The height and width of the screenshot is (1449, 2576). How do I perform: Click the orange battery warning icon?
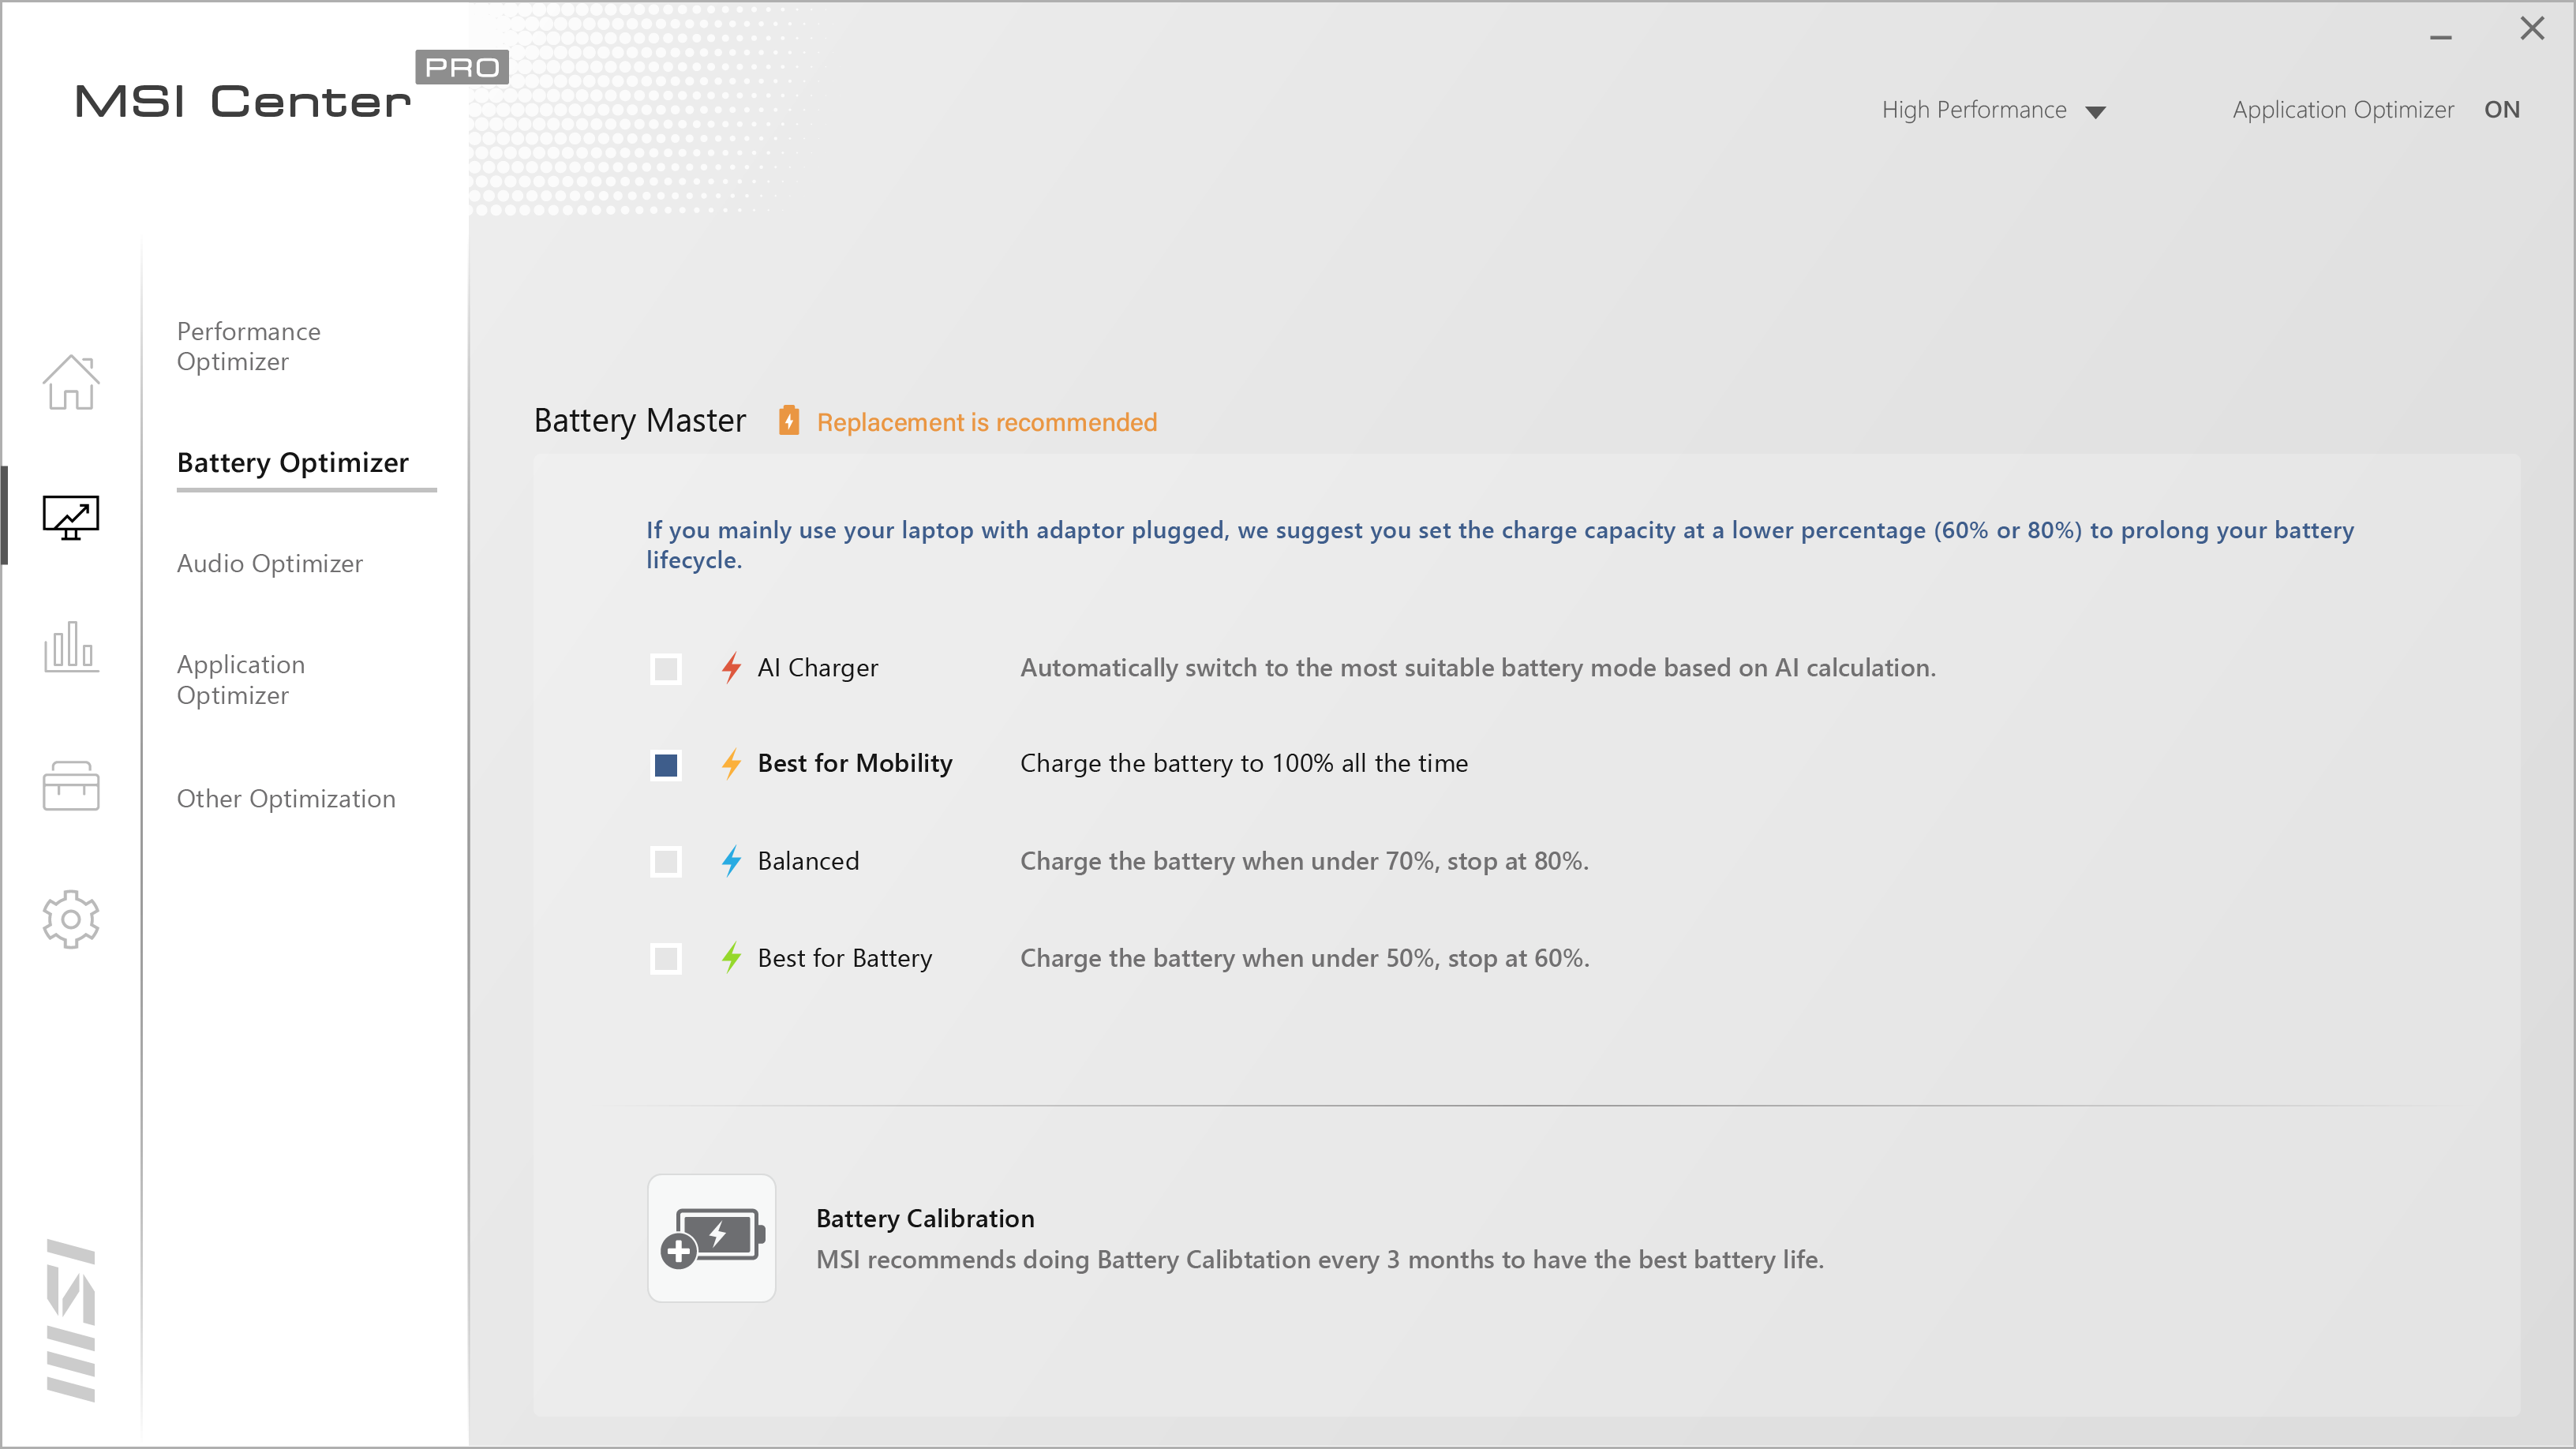click(x=788, y=421)
